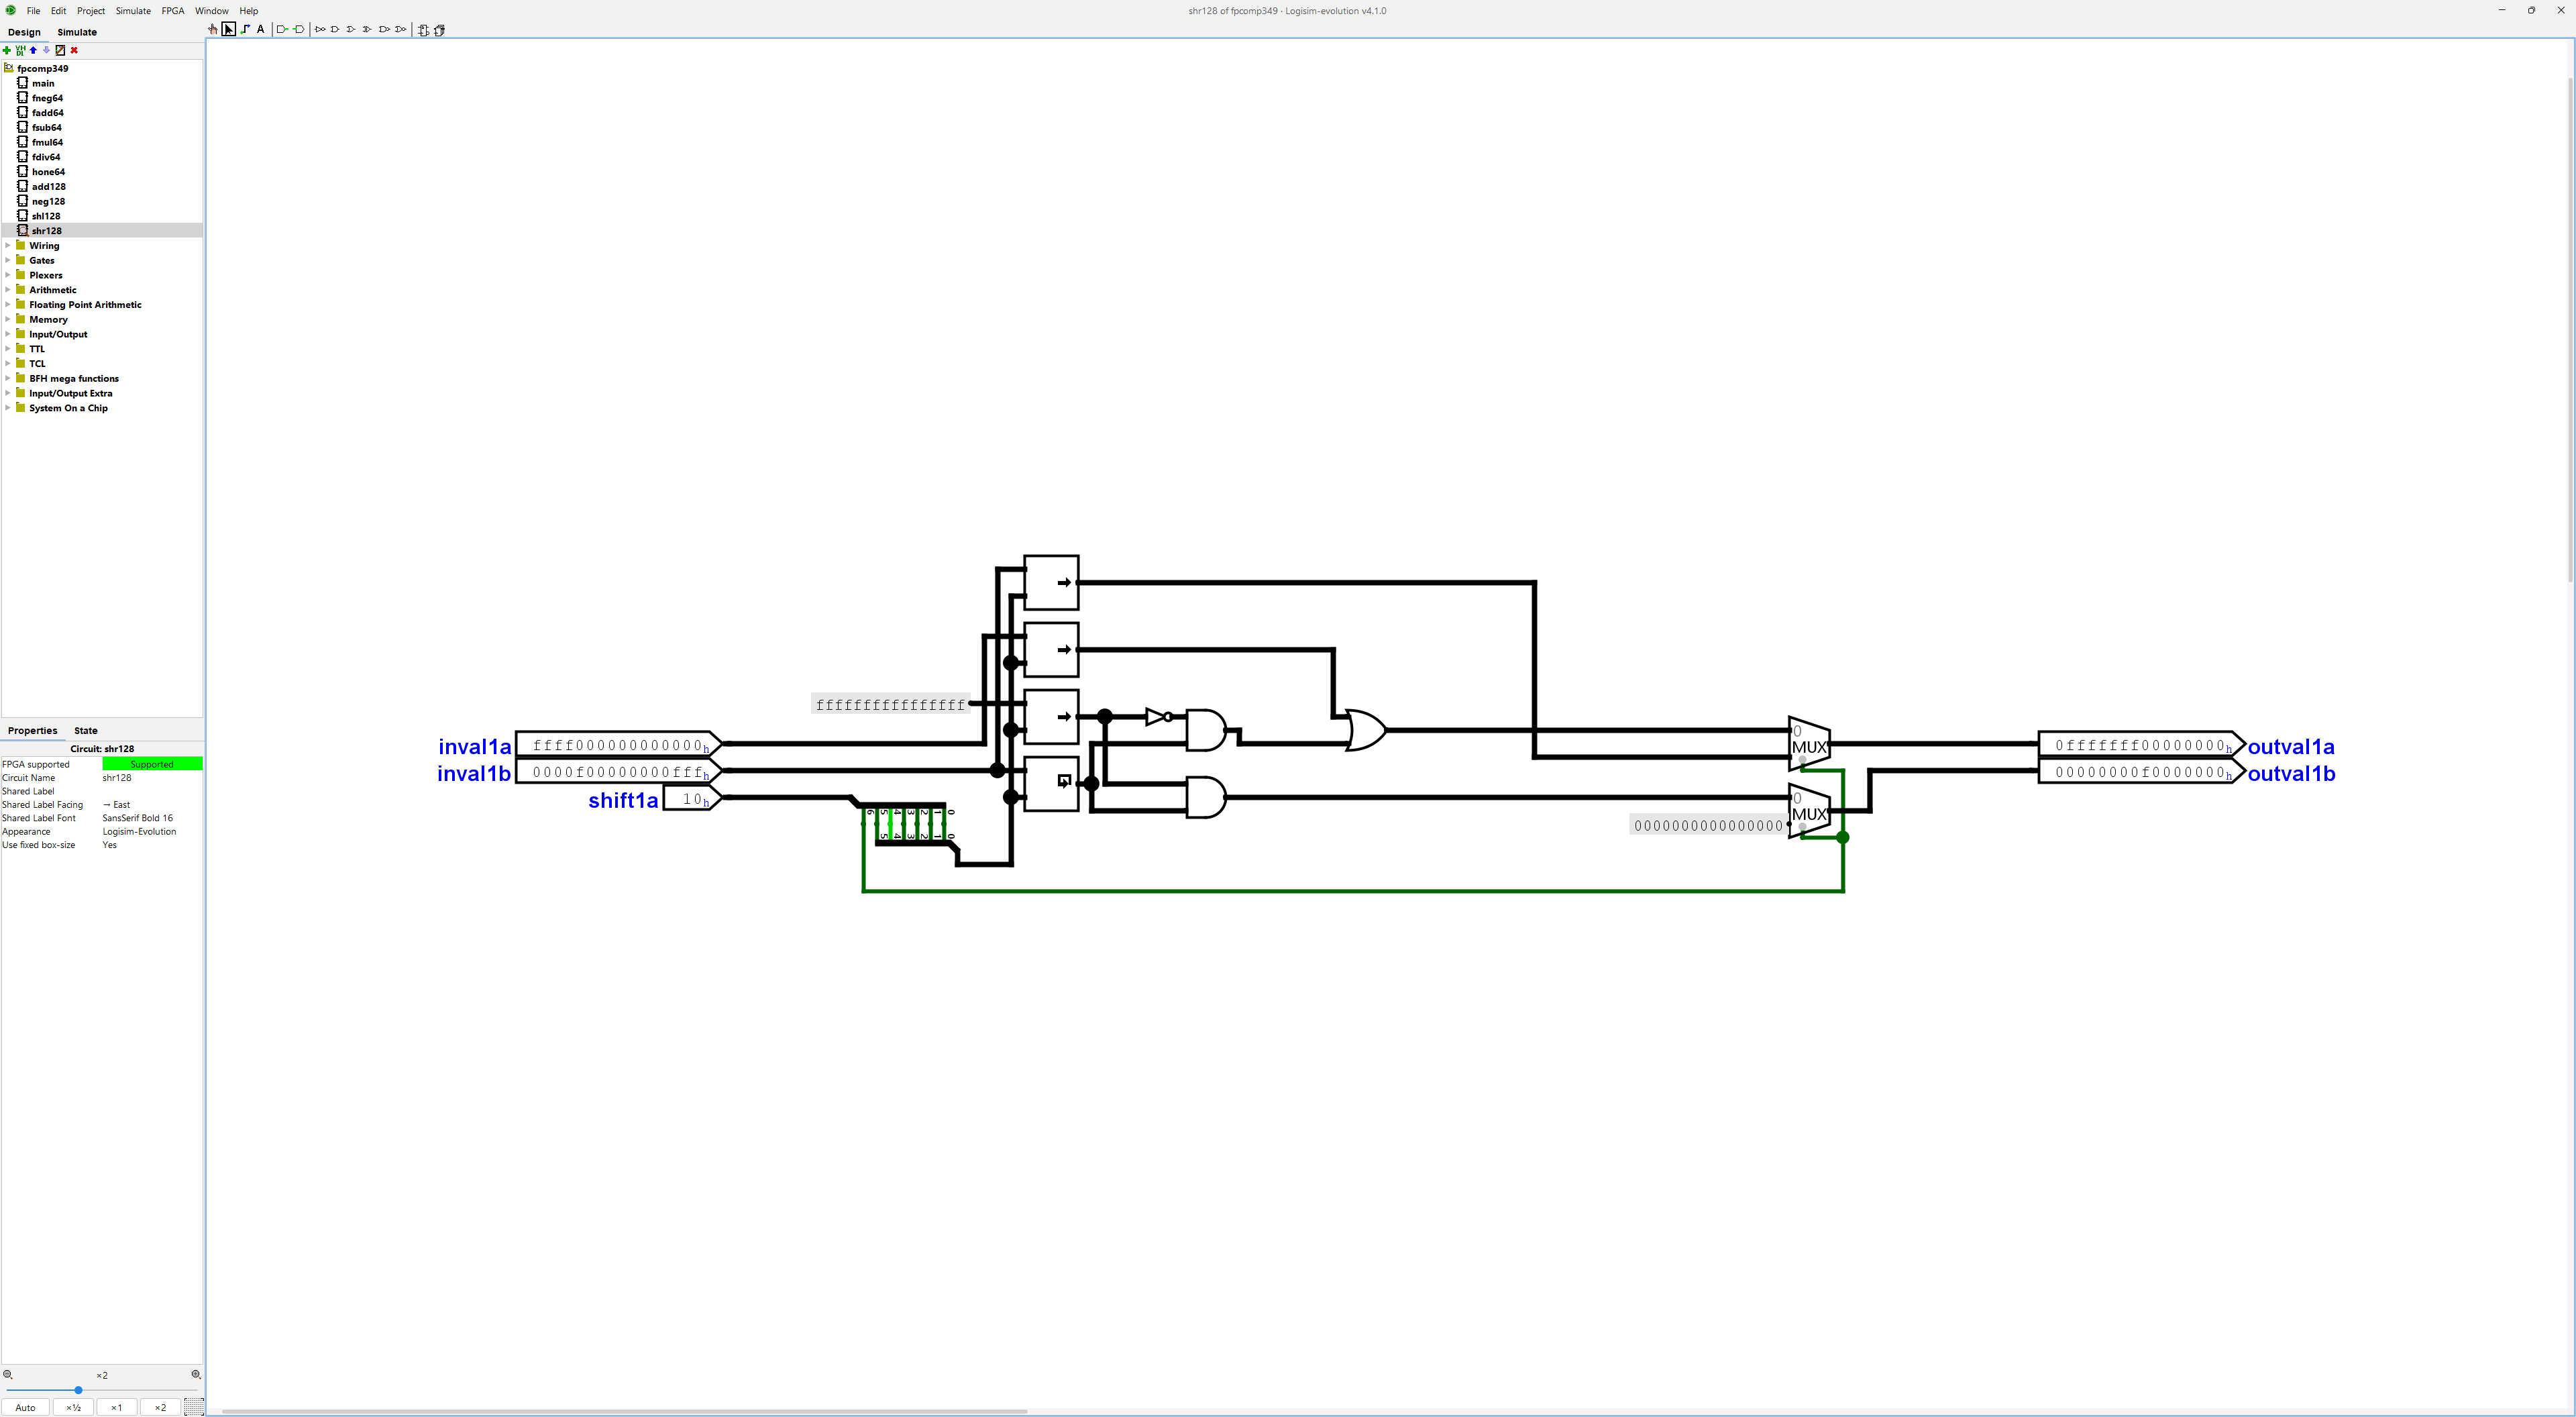Select the arrow Edit tool
This screenshot has height=1417, width=2576.
click(229, 30)
